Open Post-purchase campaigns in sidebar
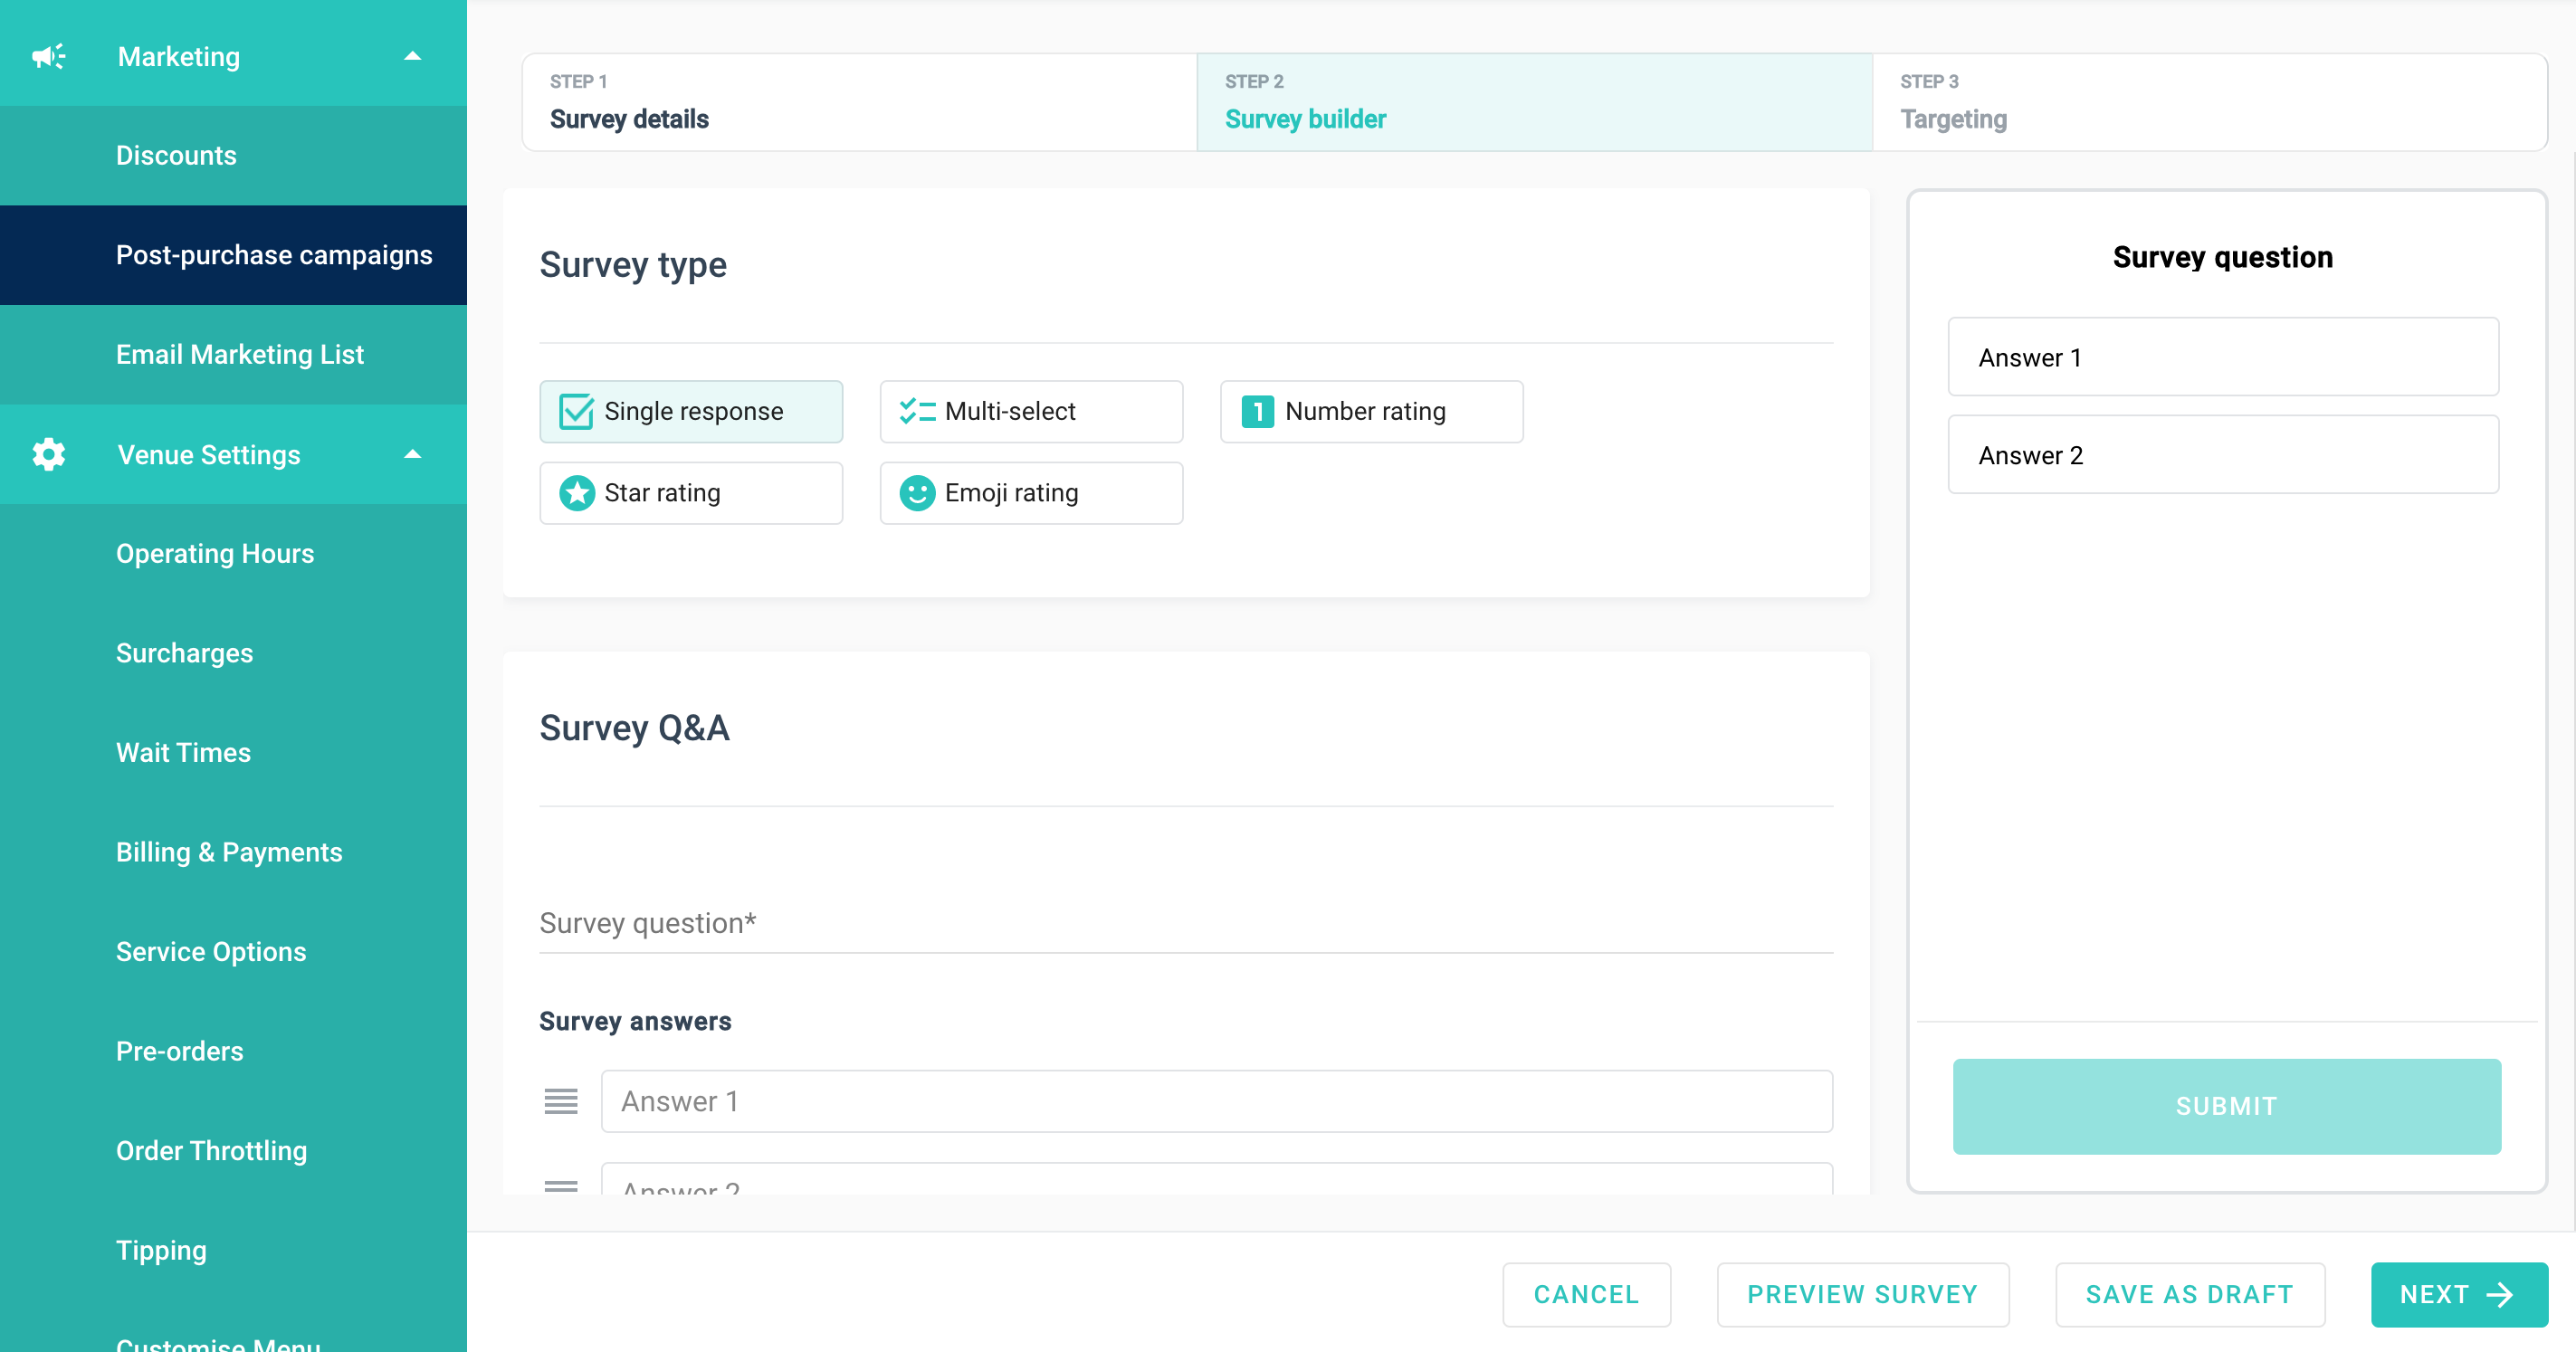 pos(274,255)
